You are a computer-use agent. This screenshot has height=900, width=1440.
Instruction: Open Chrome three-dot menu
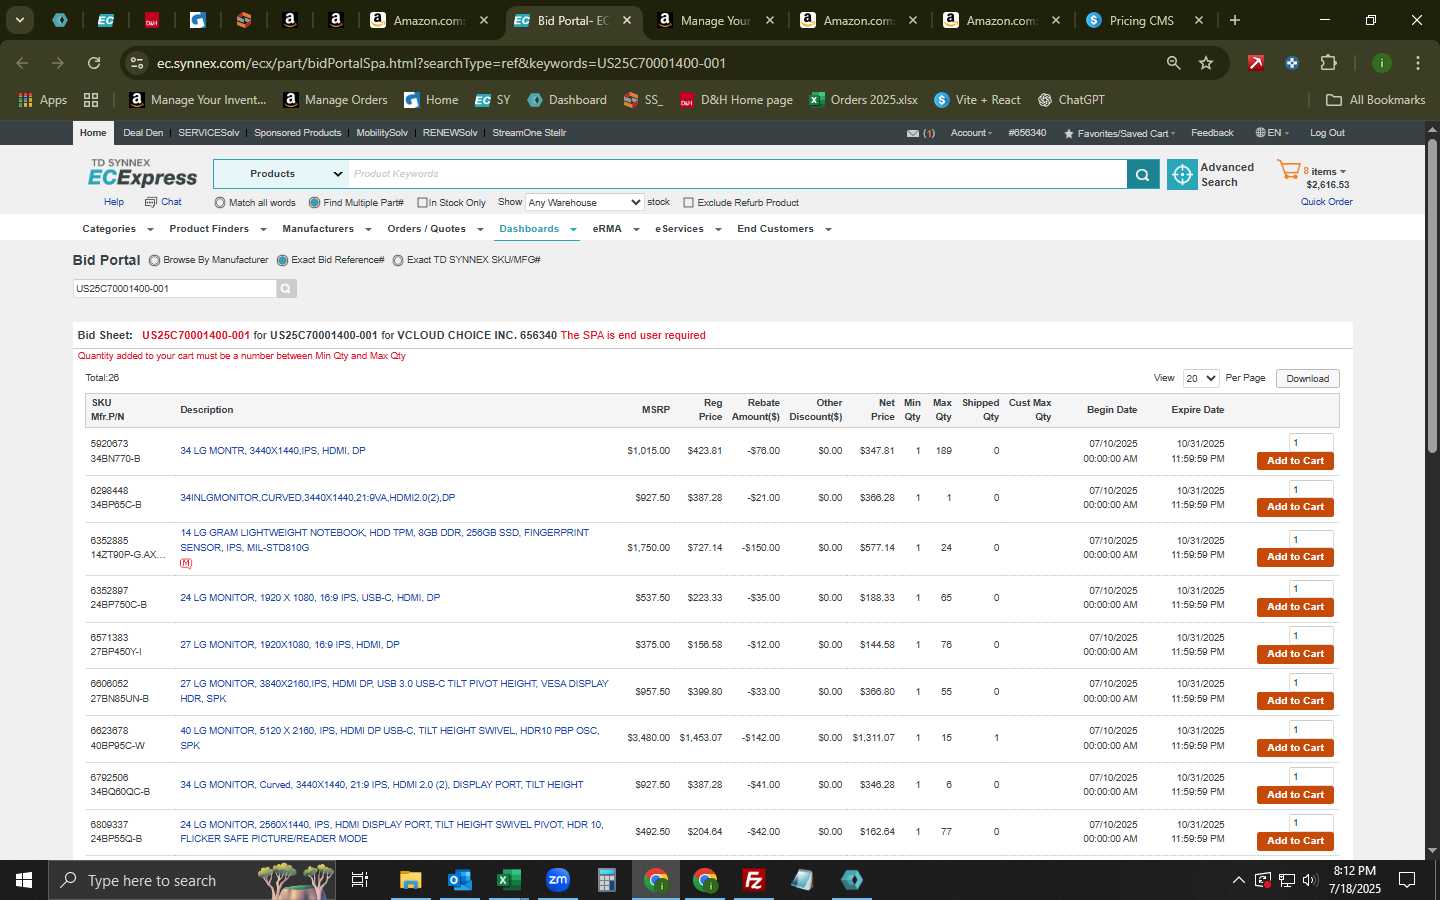pos(1417,63)
